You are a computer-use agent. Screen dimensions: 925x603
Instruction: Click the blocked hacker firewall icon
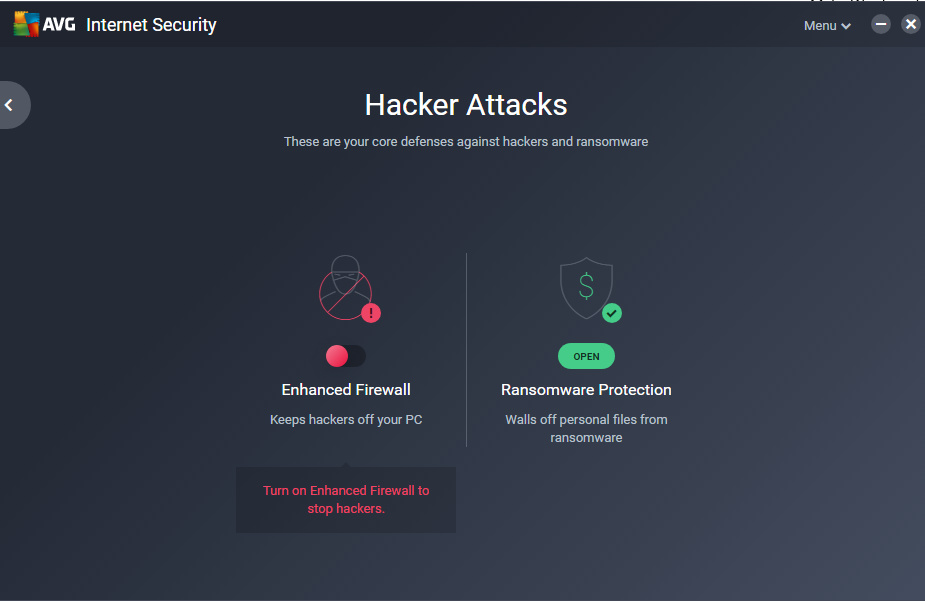tap(346, 287)
